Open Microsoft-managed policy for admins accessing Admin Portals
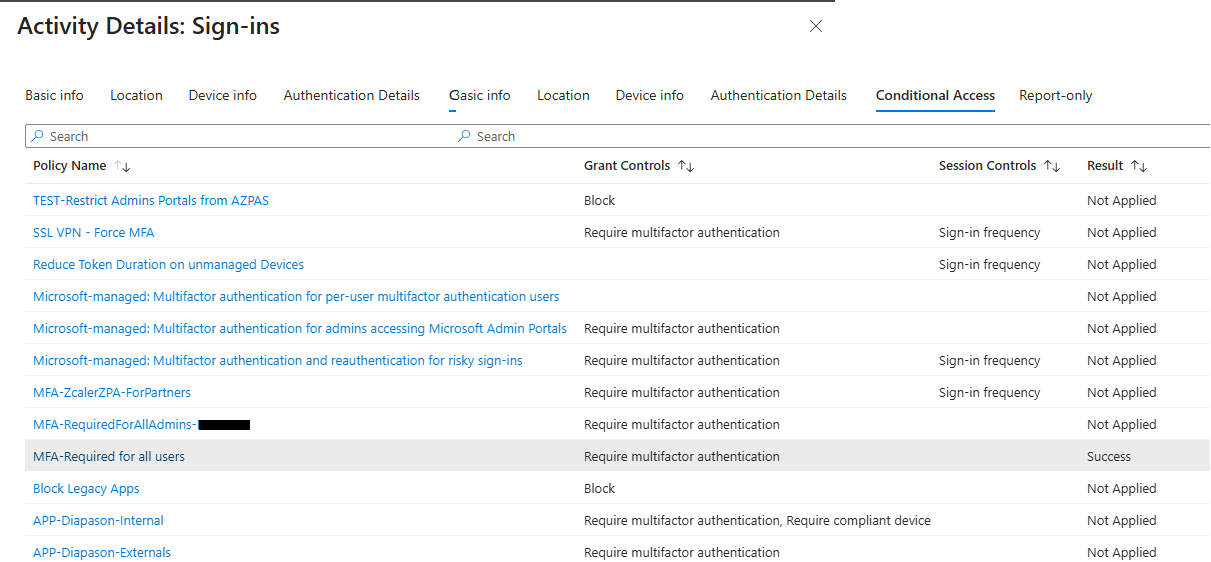Image resolution: width=1211 pixels, height=562 pixels. 300,329
